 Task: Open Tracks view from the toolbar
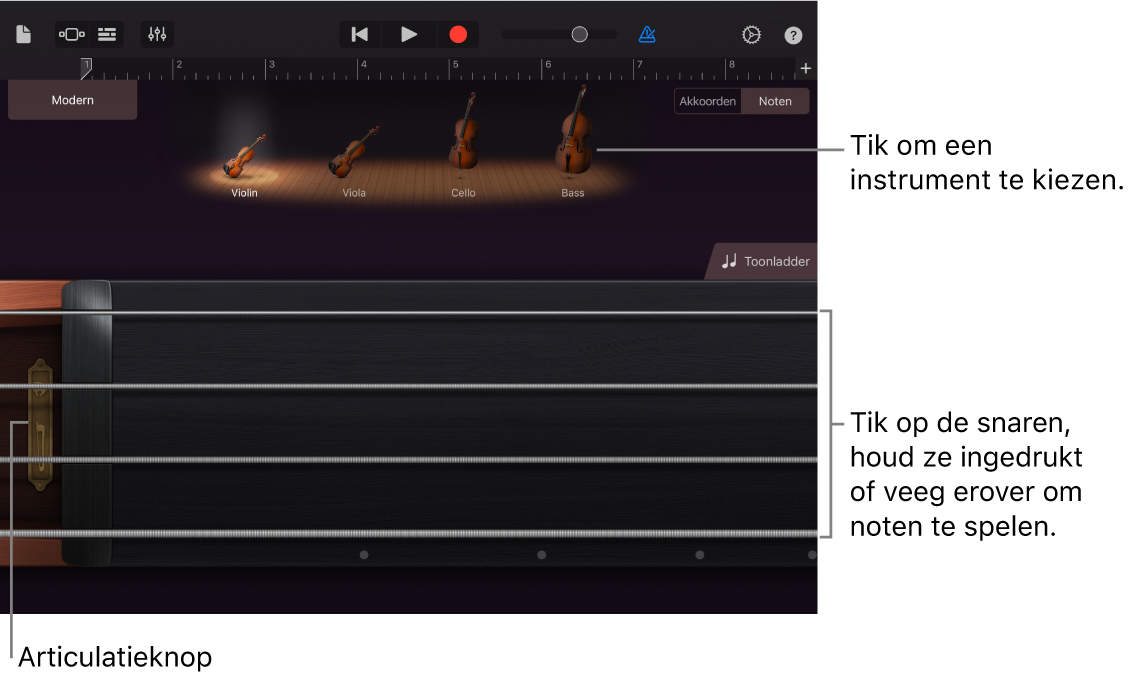pyautogui.click(x=106, y=34)
